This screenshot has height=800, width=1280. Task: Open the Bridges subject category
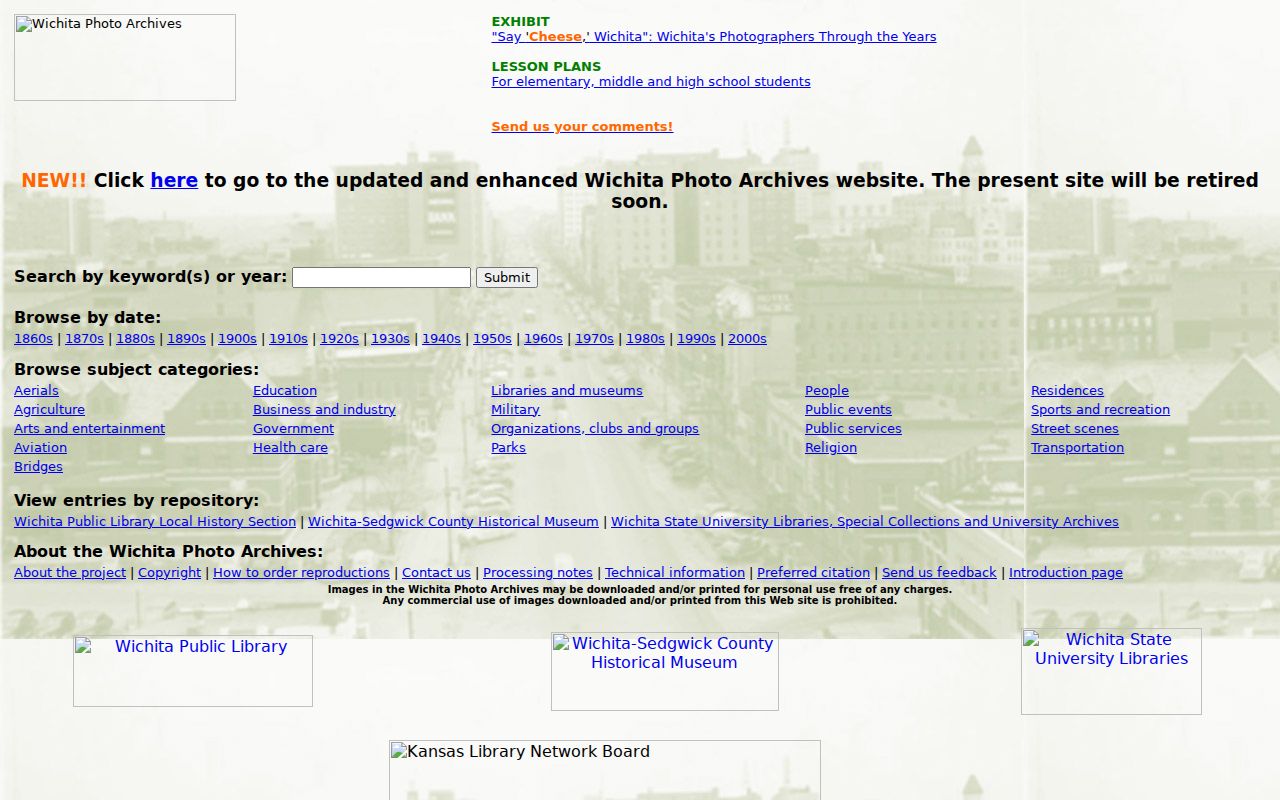tap(38, 467)
